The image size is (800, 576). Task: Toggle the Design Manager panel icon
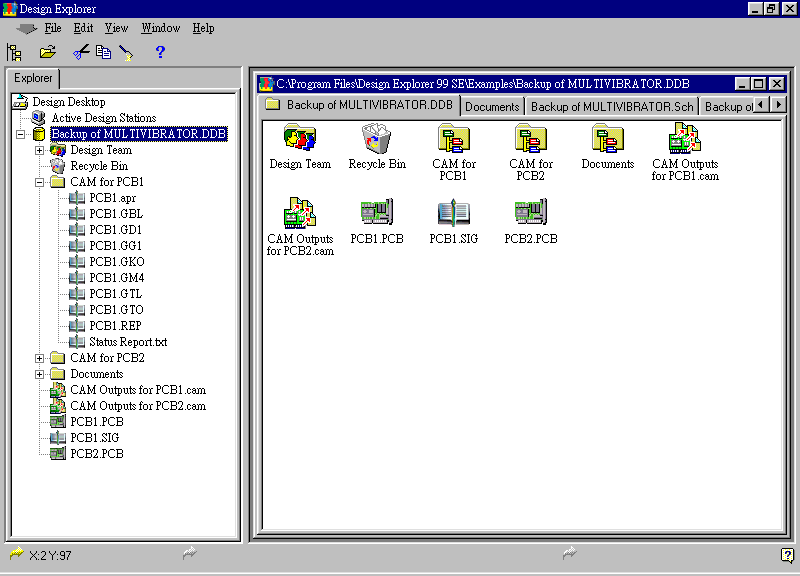[x=14, y=52]
